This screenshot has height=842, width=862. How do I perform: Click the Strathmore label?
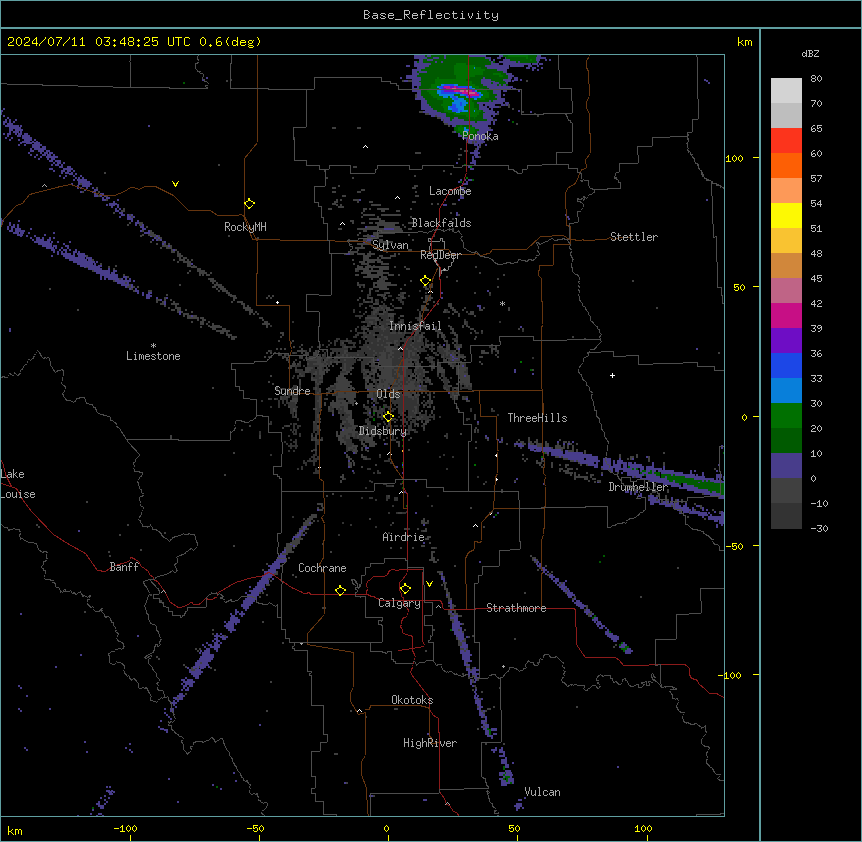(x=516, y=608)
